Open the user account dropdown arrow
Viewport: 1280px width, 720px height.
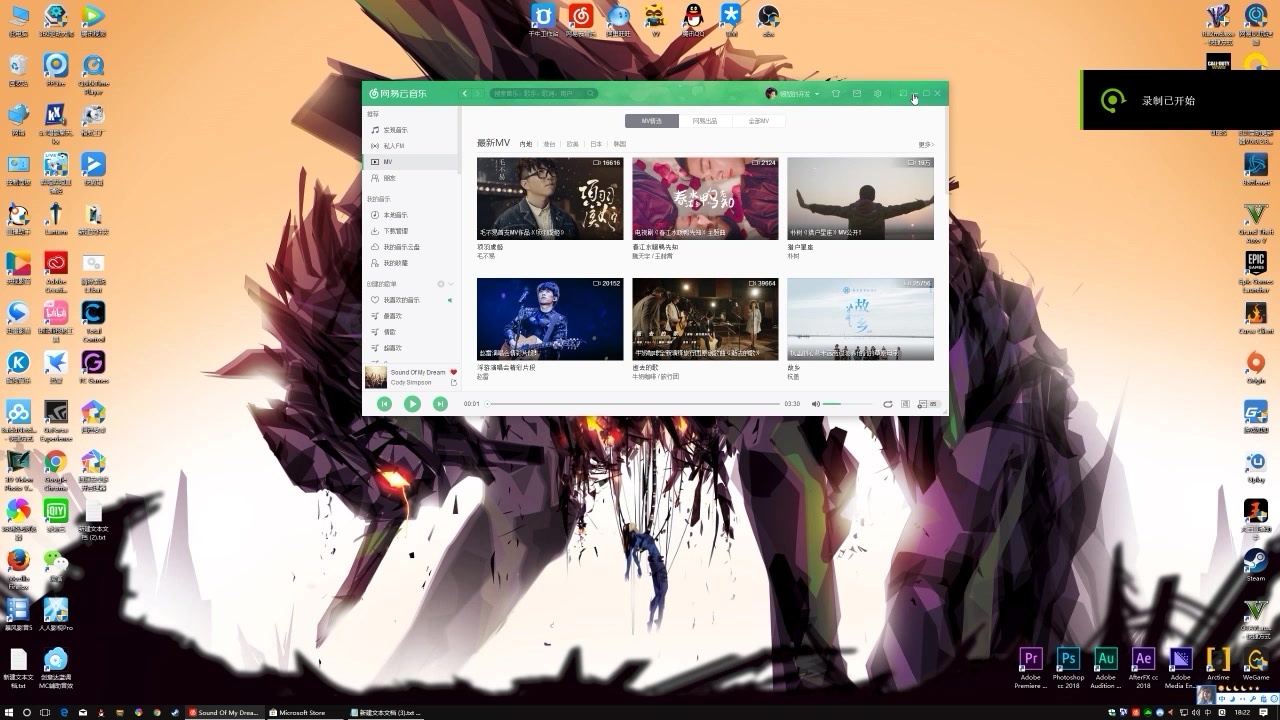[x=817, y=94]
